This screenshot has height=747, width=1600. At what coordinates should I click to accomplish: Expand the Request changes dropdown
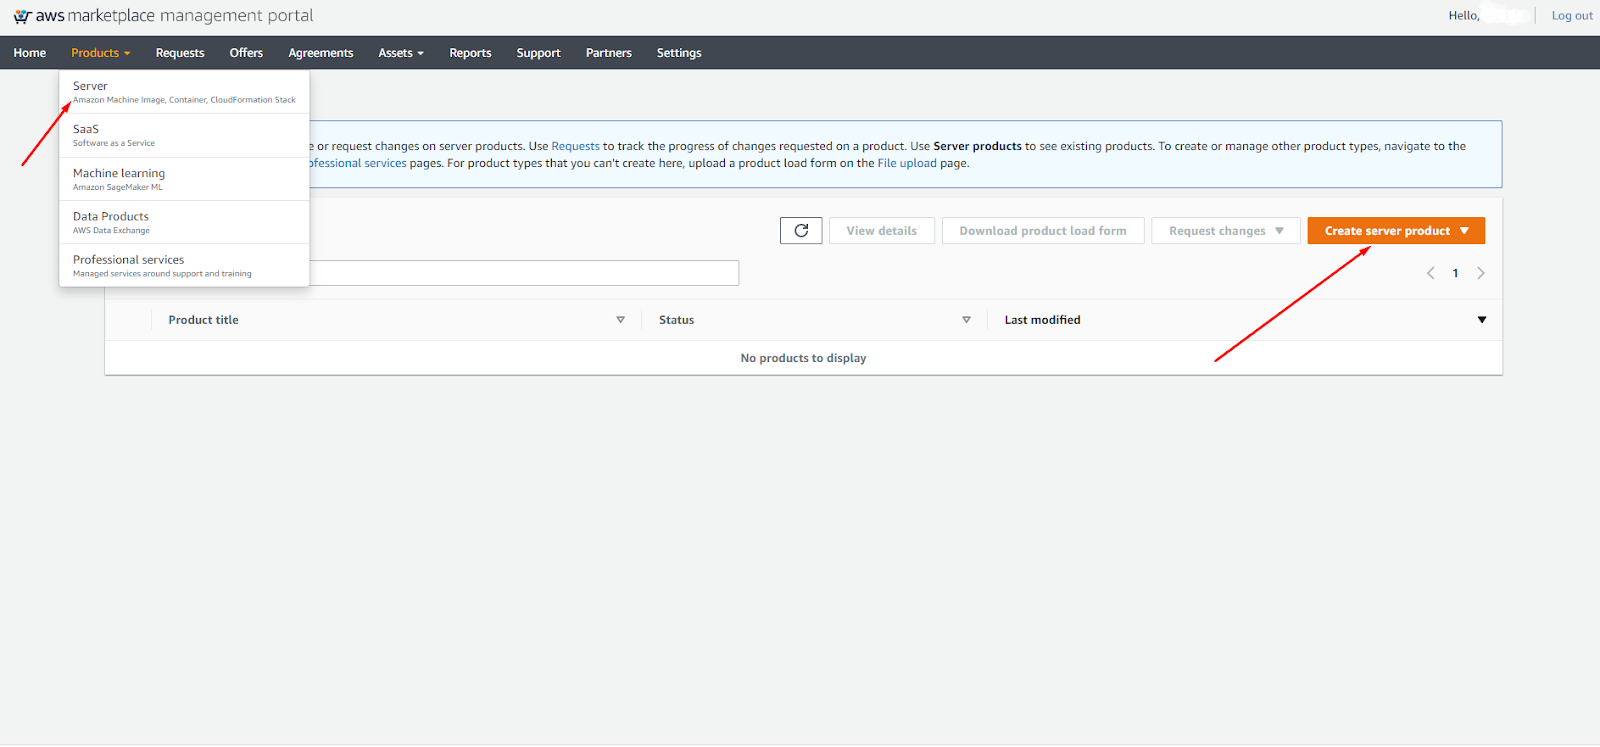1226,231
